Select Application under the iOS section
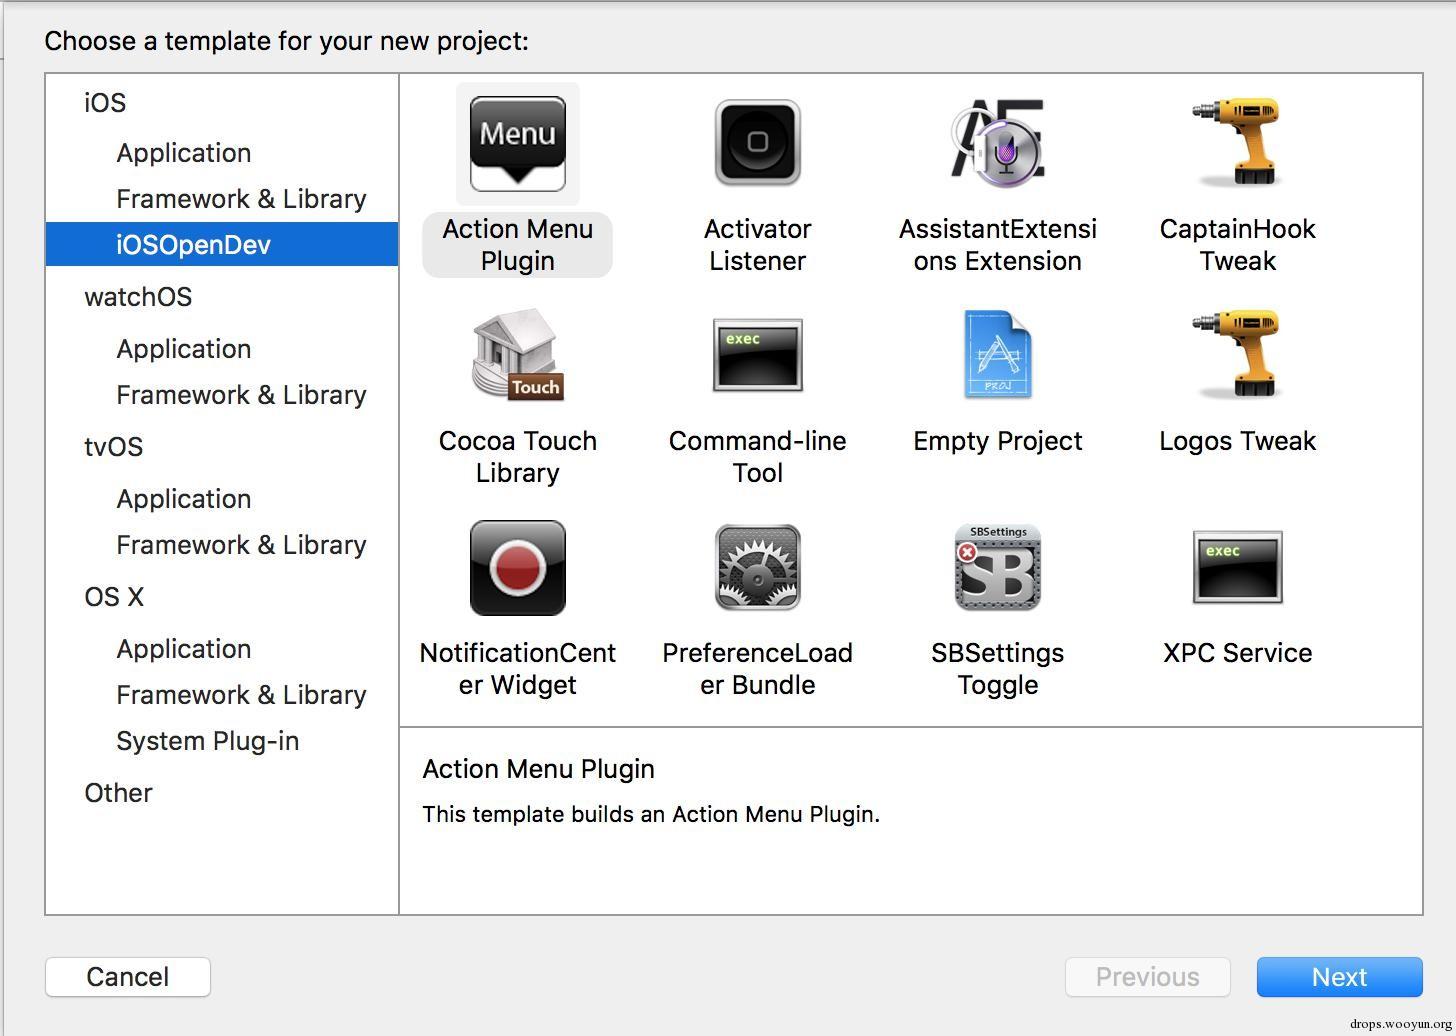 (x=183, y=153)
